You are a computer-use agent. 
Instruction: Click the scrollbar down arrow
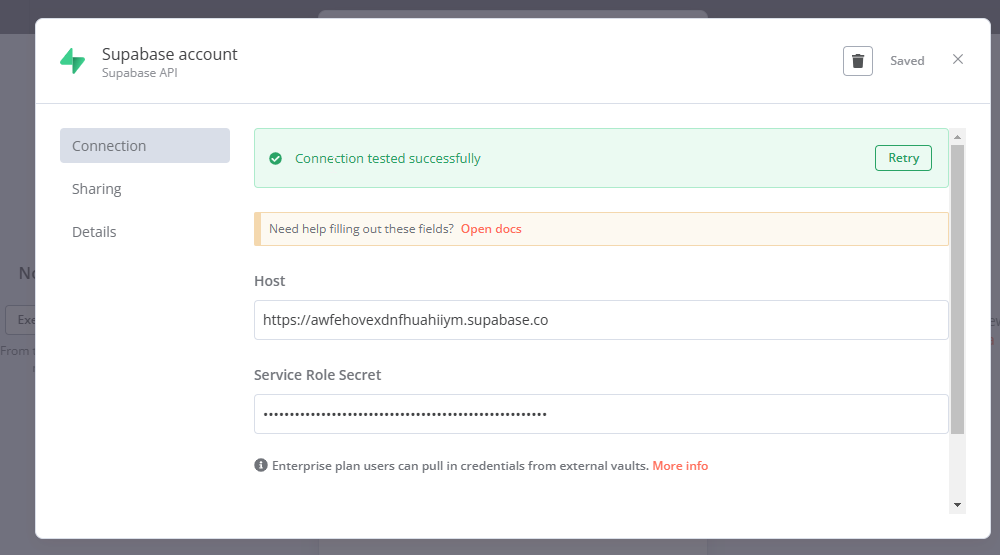[x=957, y=505]
